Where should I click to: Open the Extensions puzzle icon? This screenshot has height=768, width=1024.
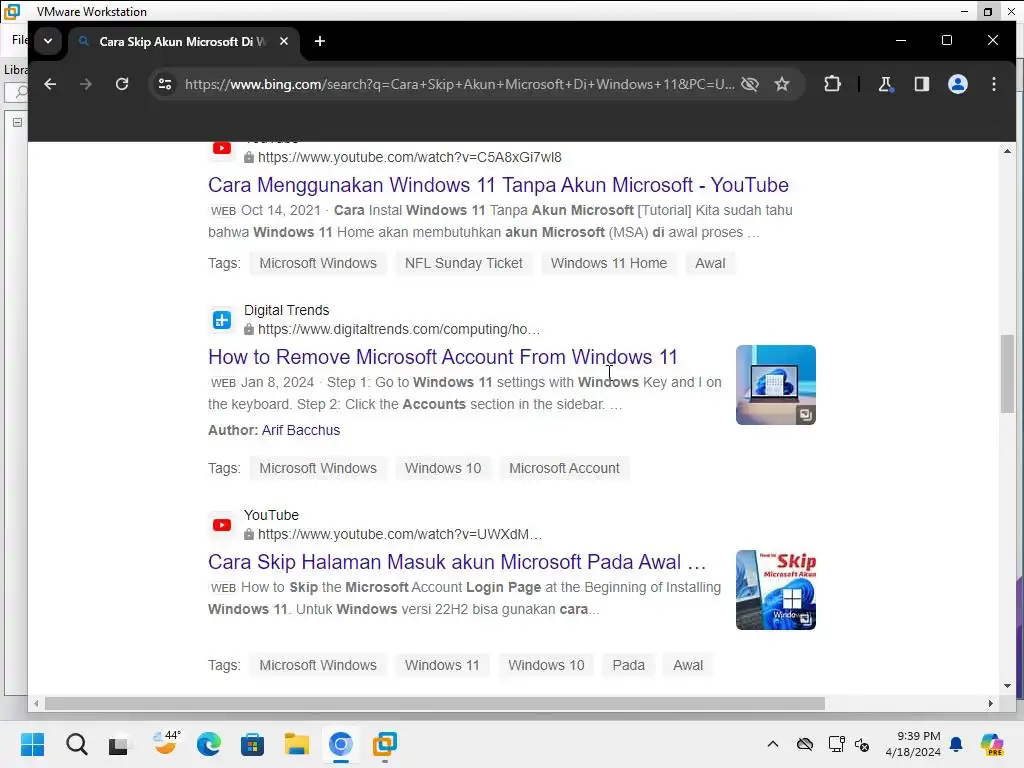(832, 84)
